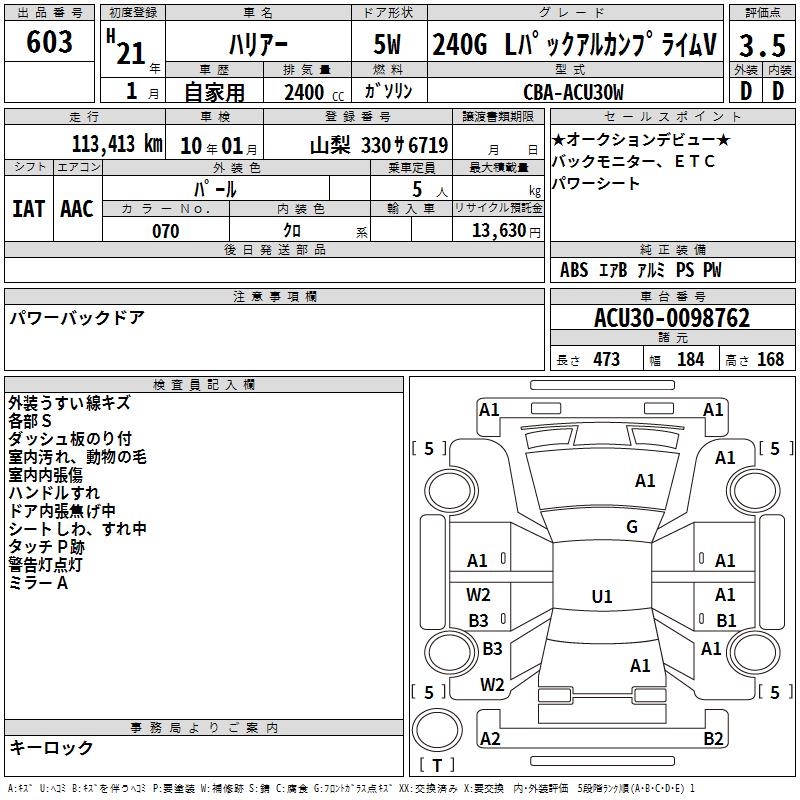Click the inspector note 外装うすい線キズ
800x800 pixels.
point(69,403)
